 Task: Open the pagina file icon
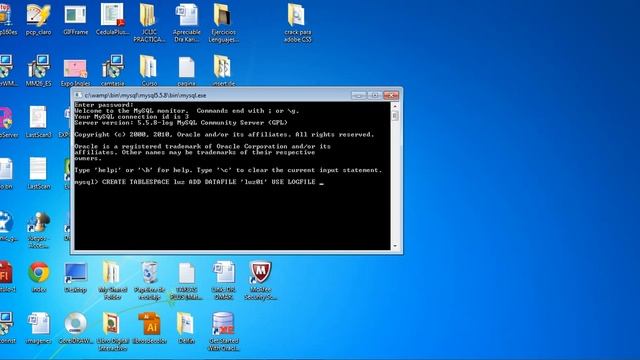pyautogui.click(x=187, y=70)
